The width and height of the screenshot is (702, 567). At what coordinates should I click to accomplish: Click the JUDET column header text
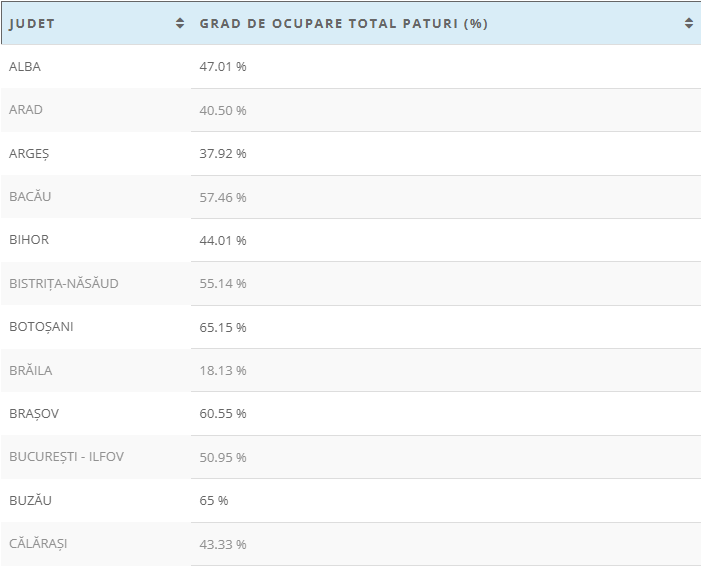coord(32,24)
